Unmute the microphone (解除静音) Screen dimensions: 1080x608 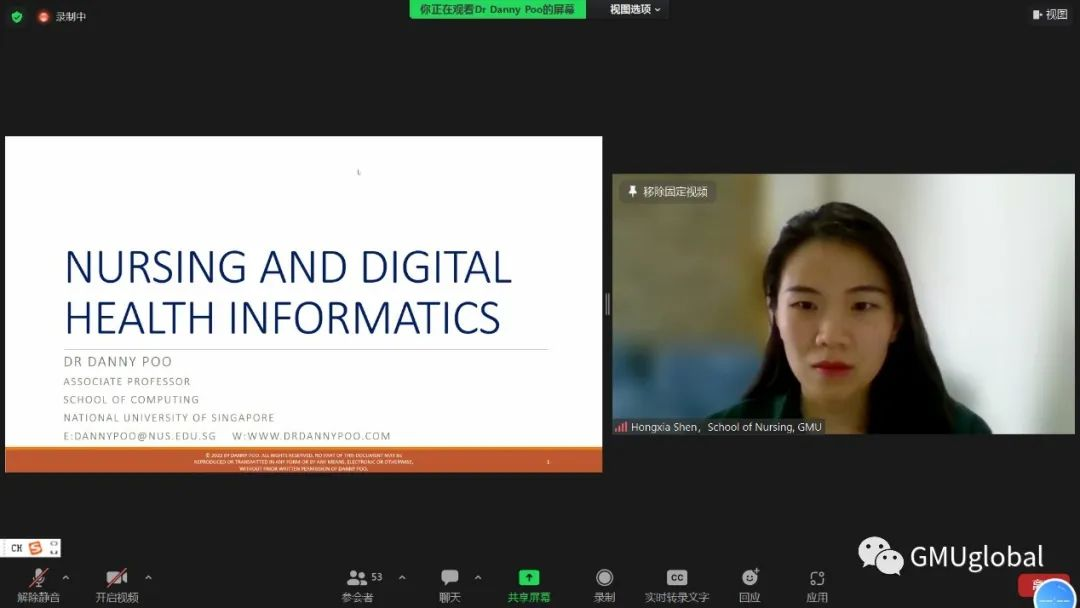pos(38,585)
